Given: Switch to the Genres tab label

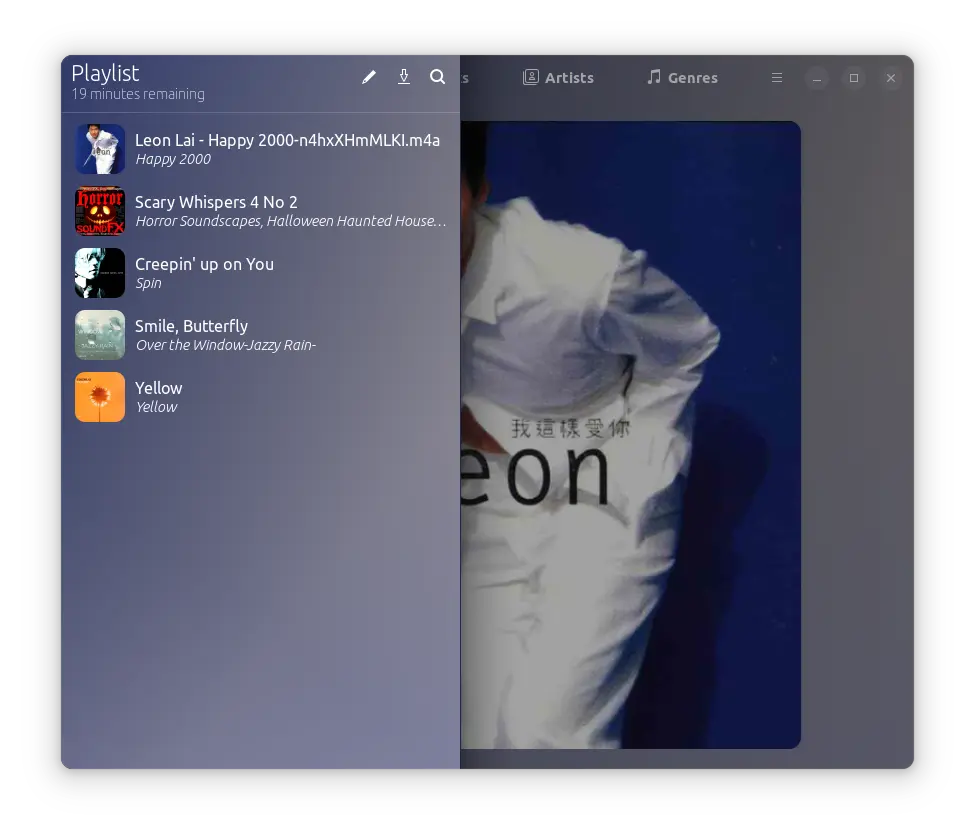Looking at the screenshot, I should [692, 78].
